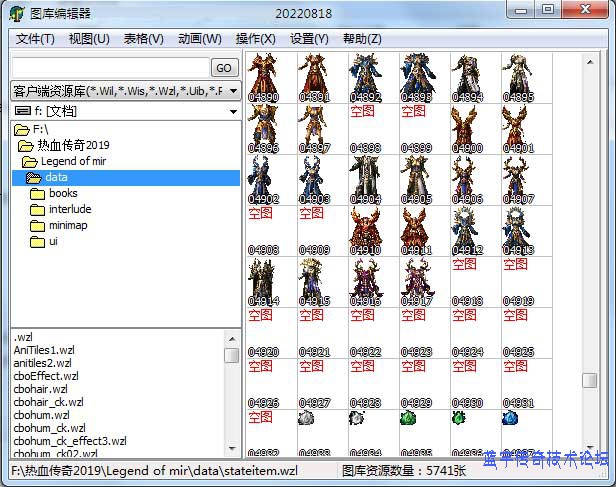This screenshot has height=487, width=616.
Task: Select the armor image numbered 04890
Action: [x=264, y=75]
